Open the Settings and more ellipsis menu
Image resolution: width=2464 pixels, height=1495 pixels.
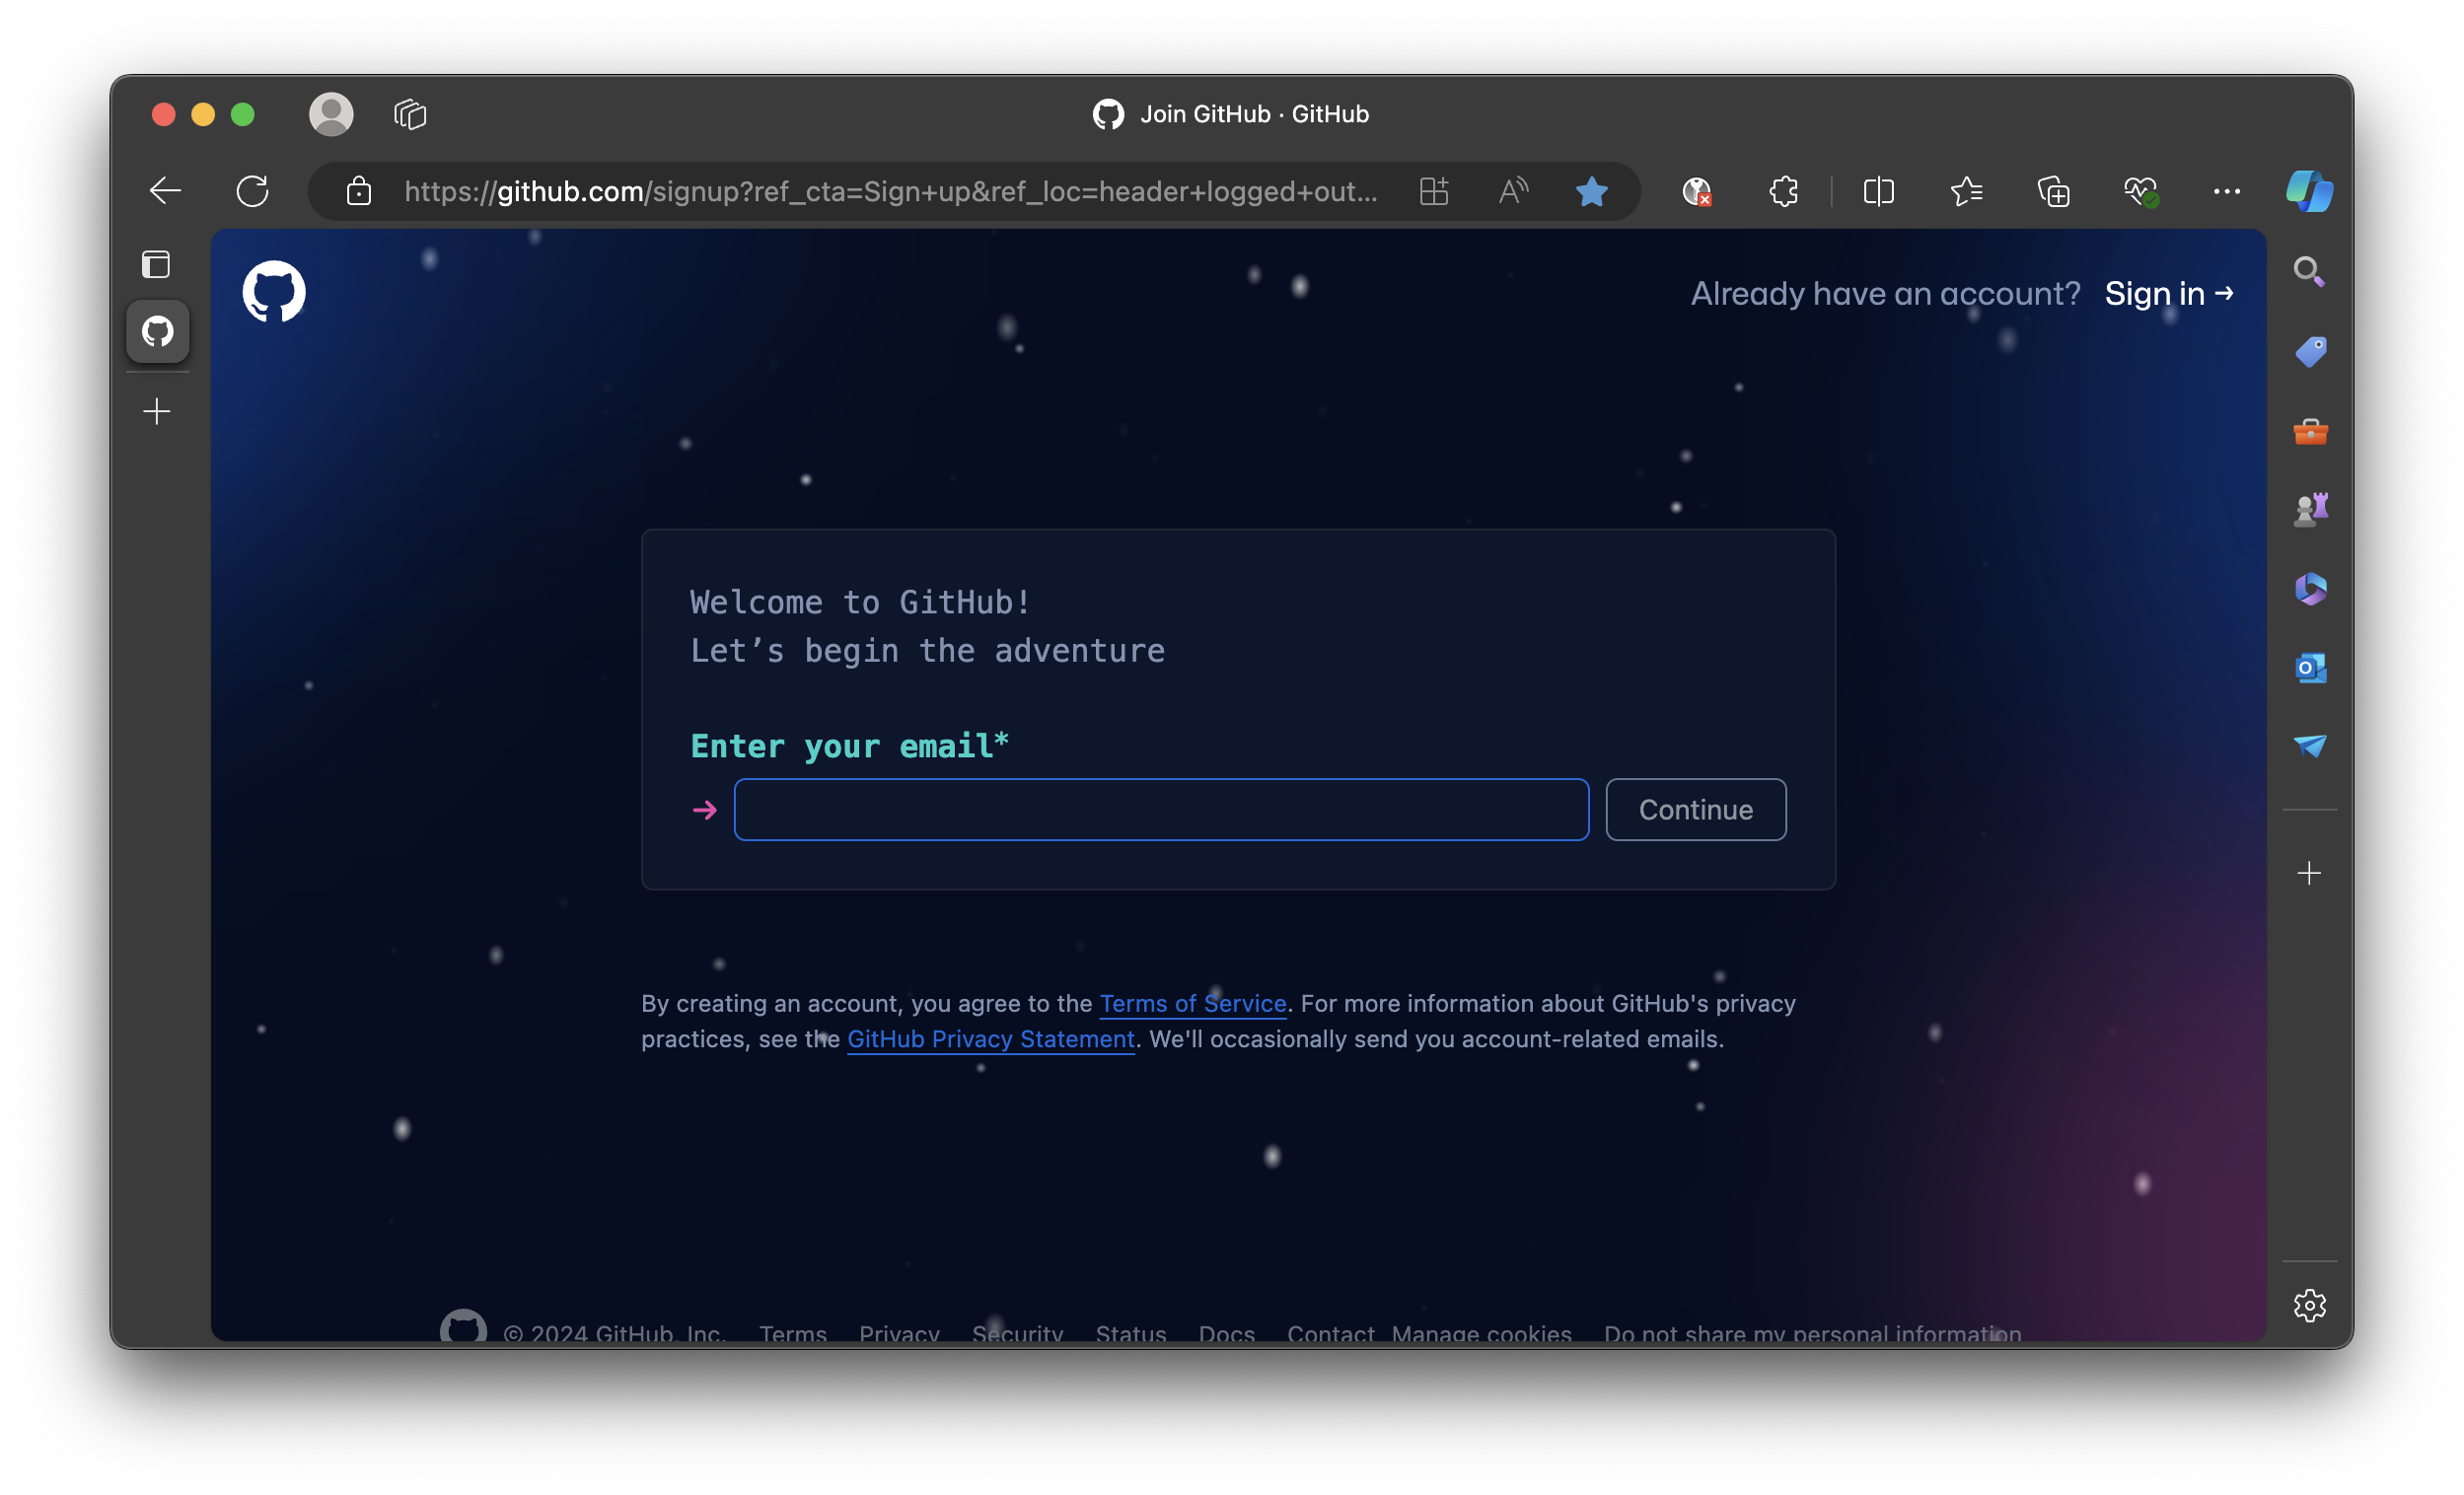[2226, 191]
